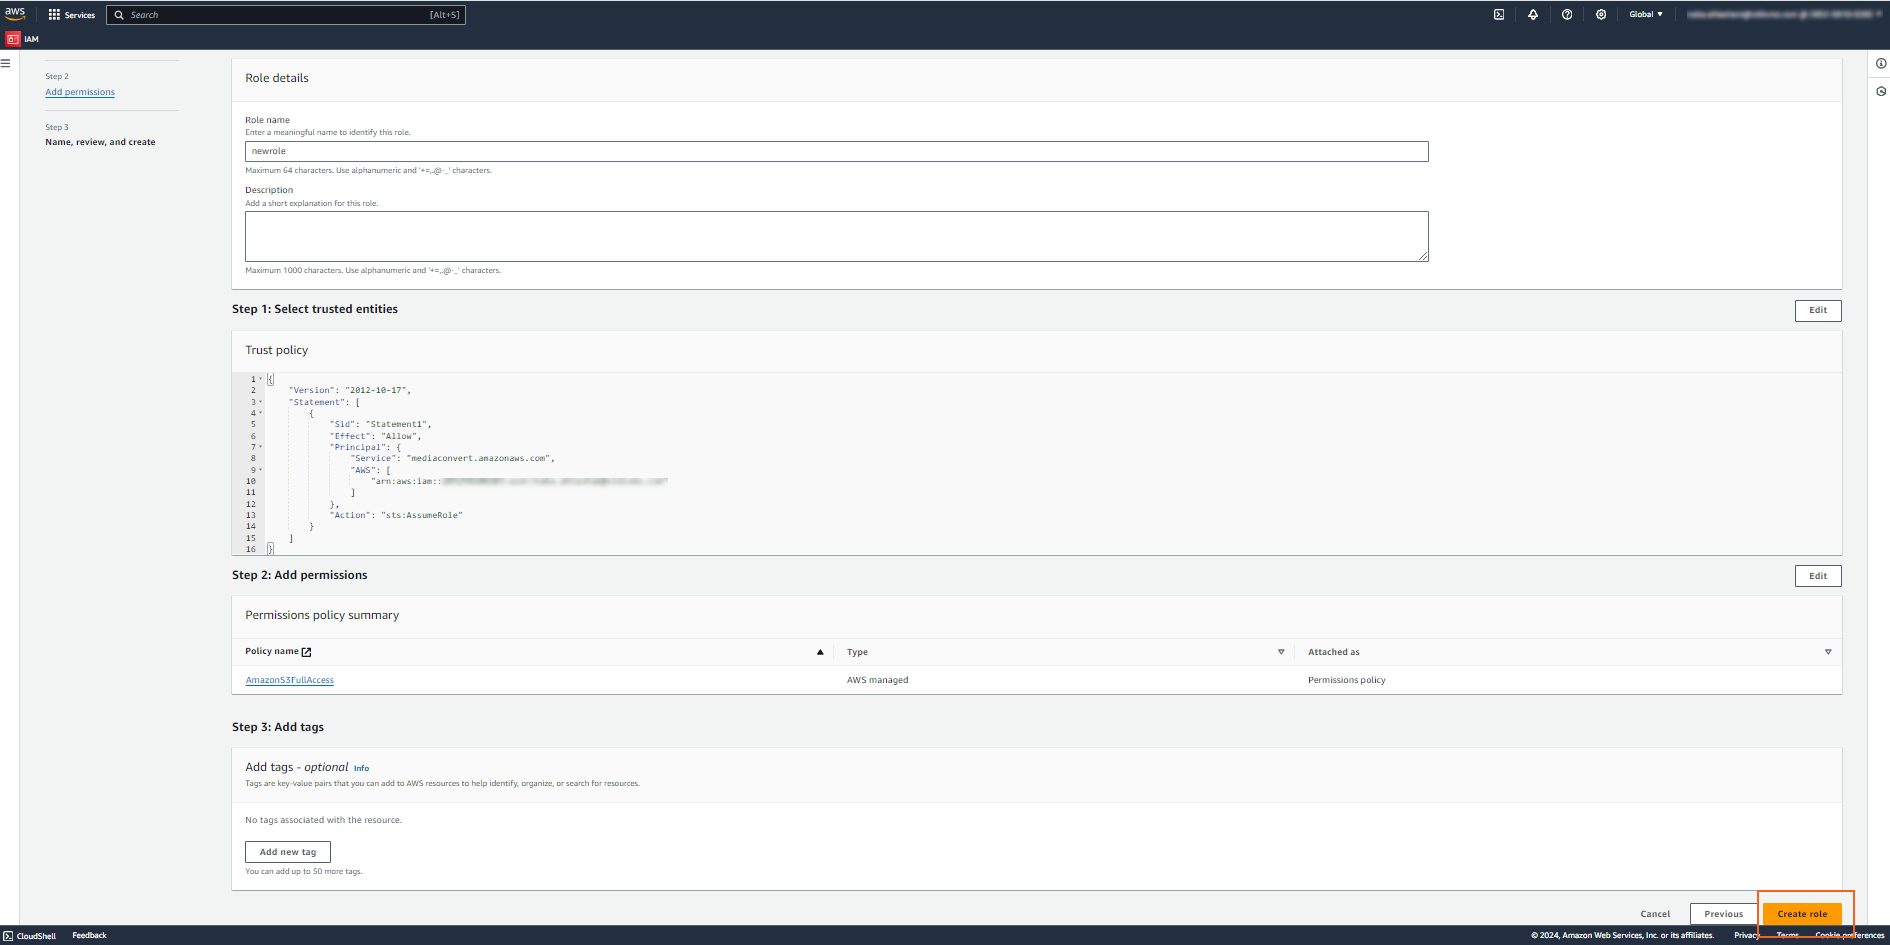Open the info panel icon on right
The image size is (1890, 945).
click(1880, 64)
